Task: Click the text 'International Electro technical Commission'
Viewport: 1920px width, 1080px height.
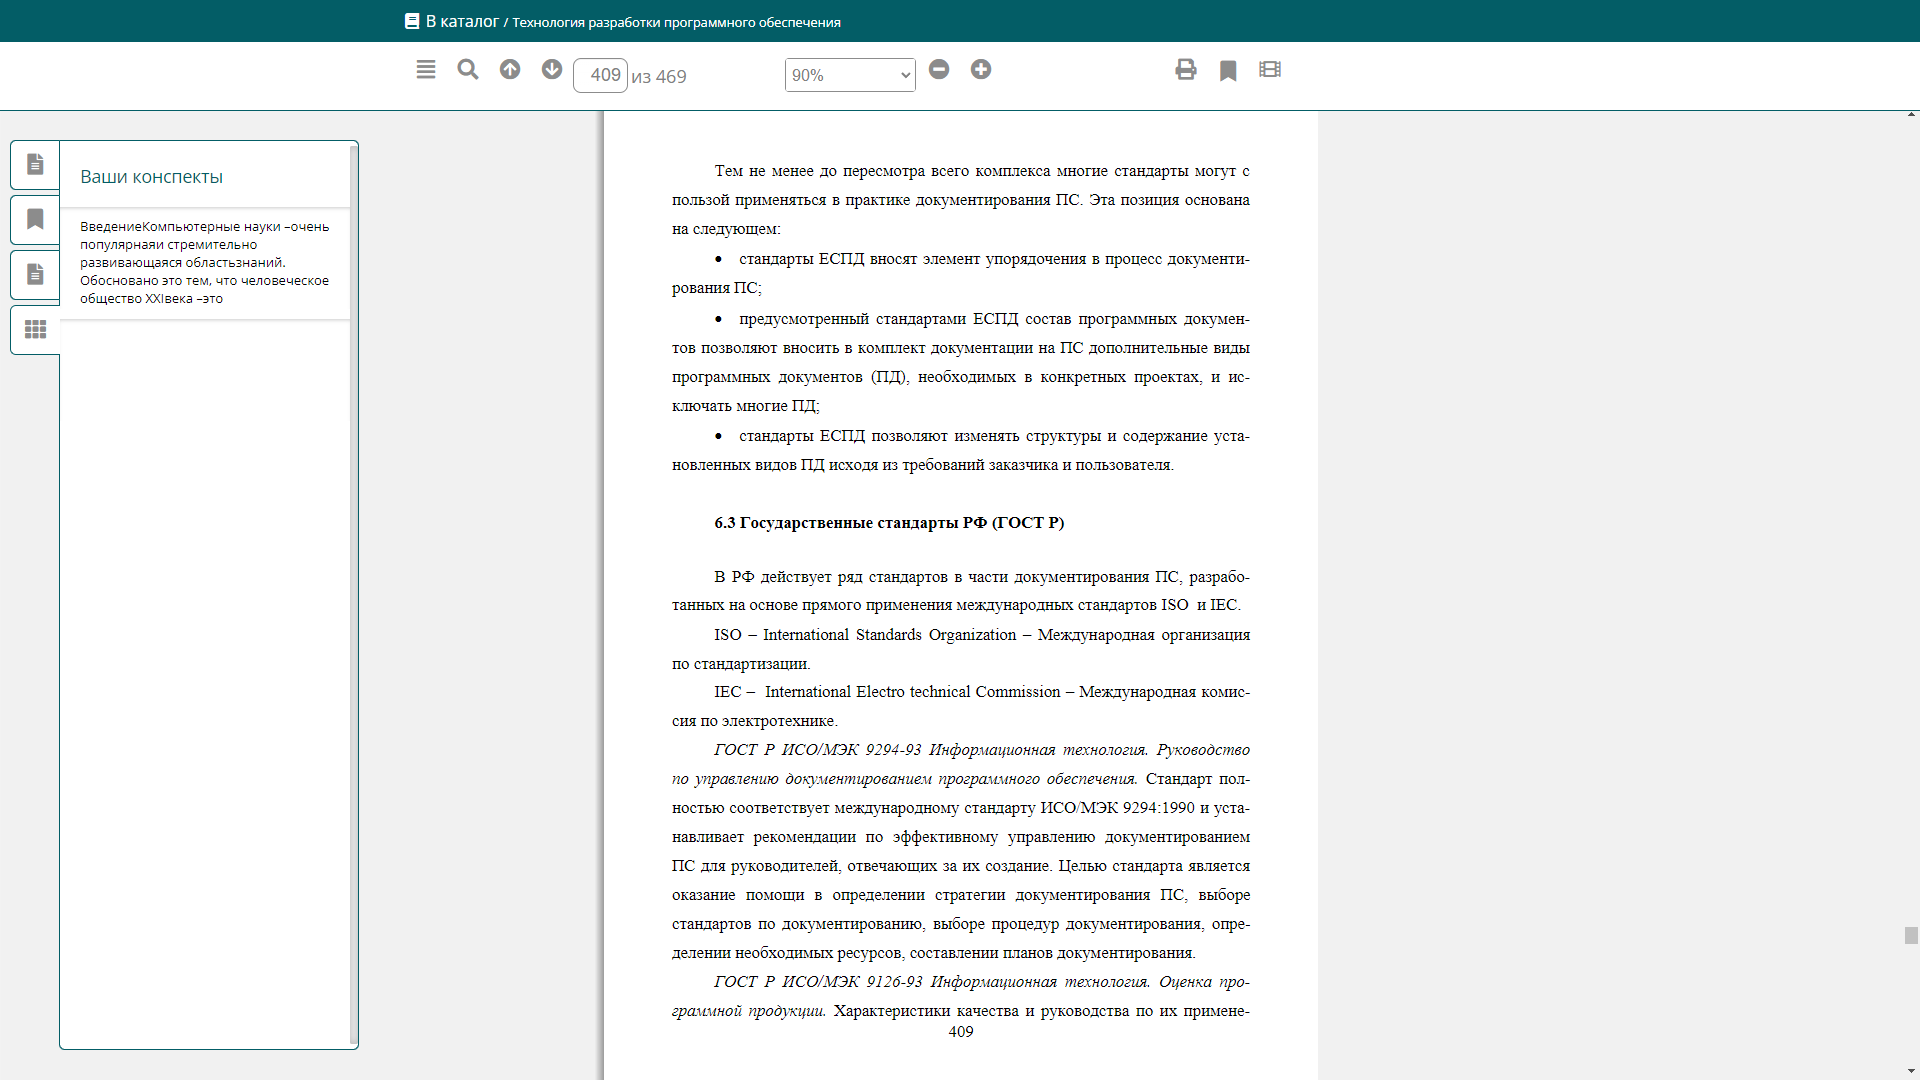Action: pos(912,692)
